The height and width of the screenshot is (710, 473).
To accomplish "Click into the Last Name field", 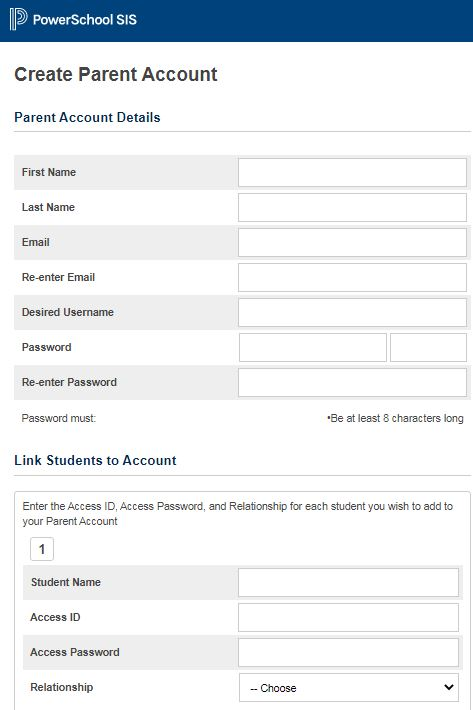I will [352, 207].
